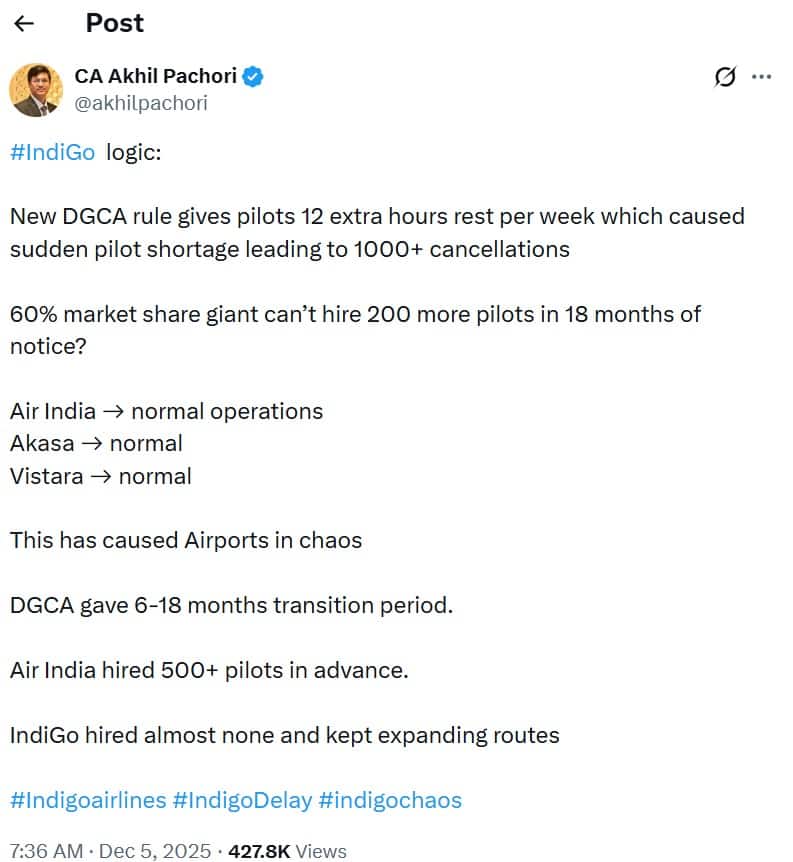
Task: Click the 7:36 AM · Dec 5, 2025 timestamp
Action: [x=110, y=851]
